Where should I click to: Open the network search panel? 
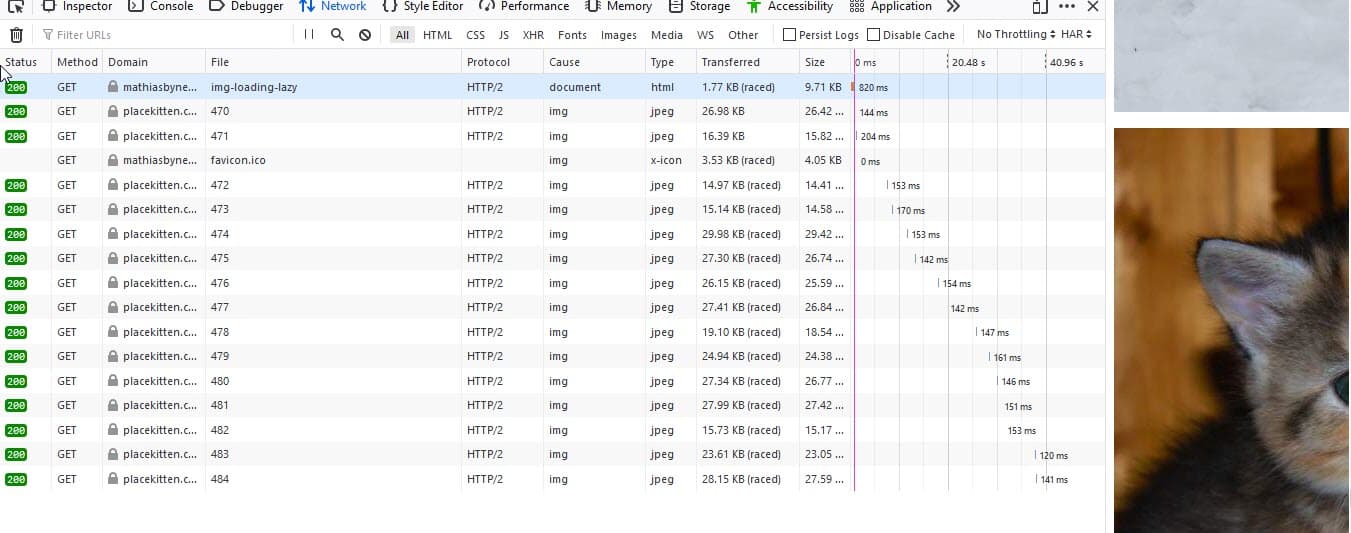point(337,35)
